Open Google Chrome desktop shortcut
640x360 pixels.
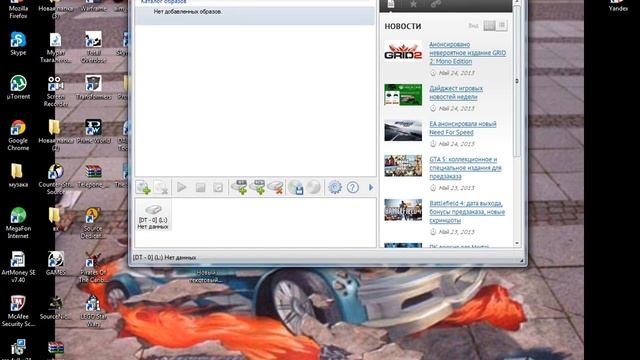pos(18,135)
